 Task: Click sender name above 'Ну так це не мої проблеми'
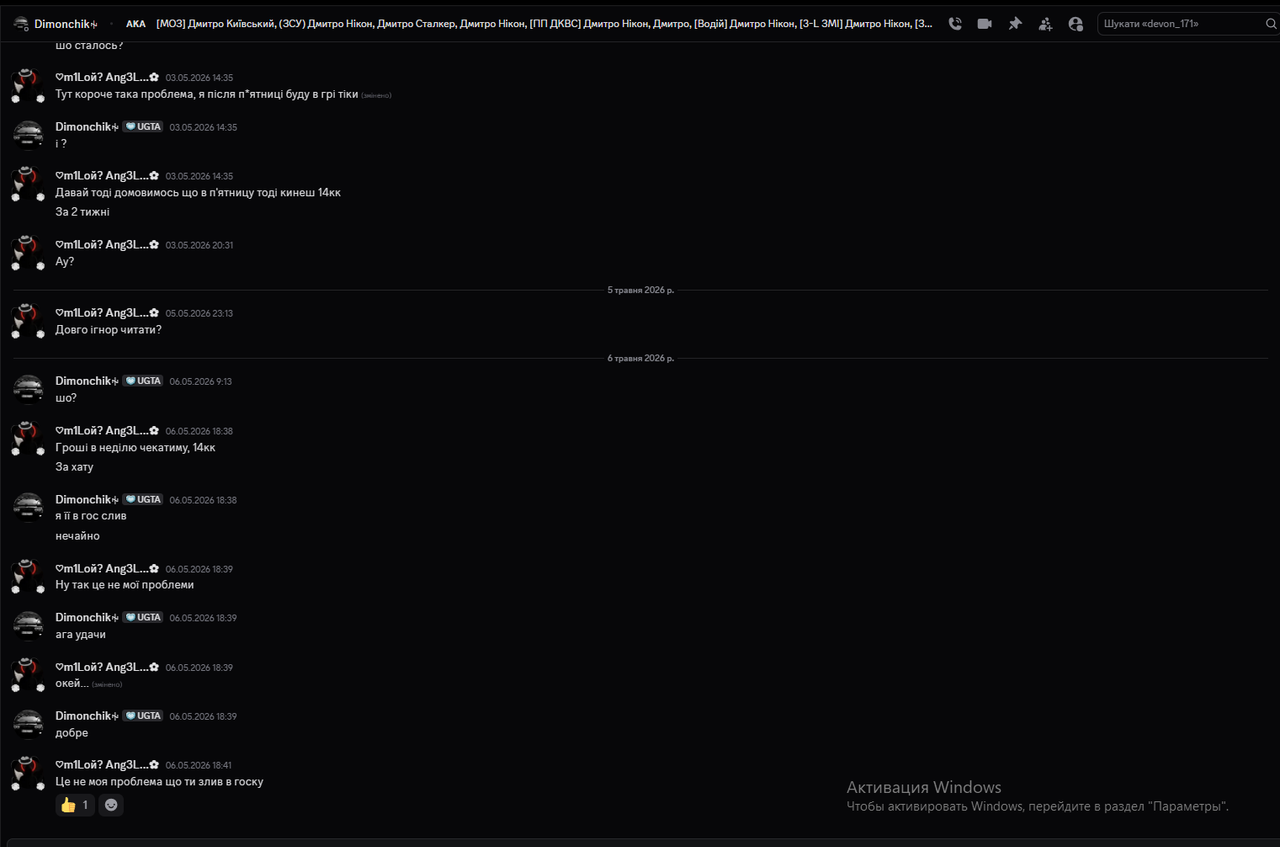click(x=107, y=568)
